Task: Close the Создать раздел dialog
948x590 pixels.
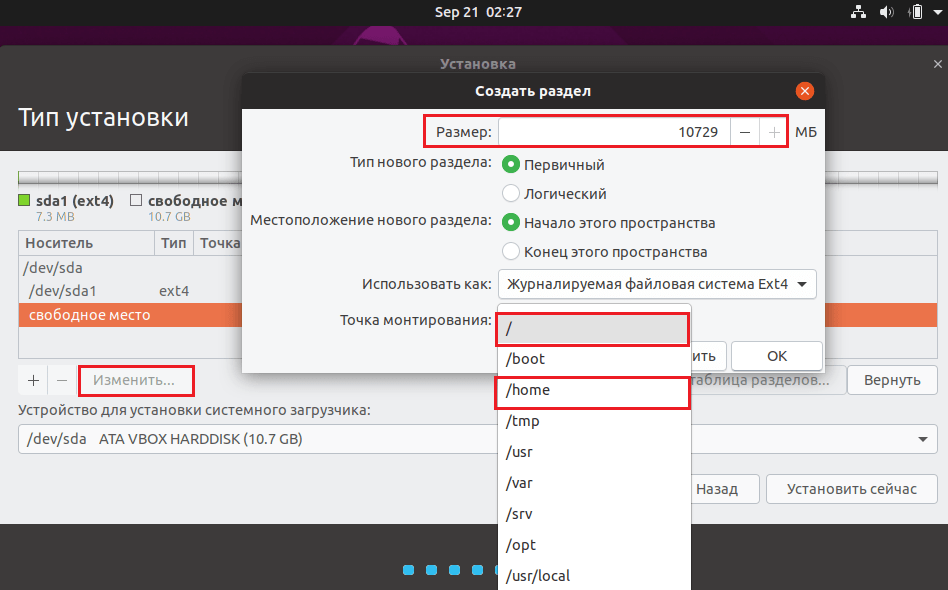Action: (x=804, y=91)
